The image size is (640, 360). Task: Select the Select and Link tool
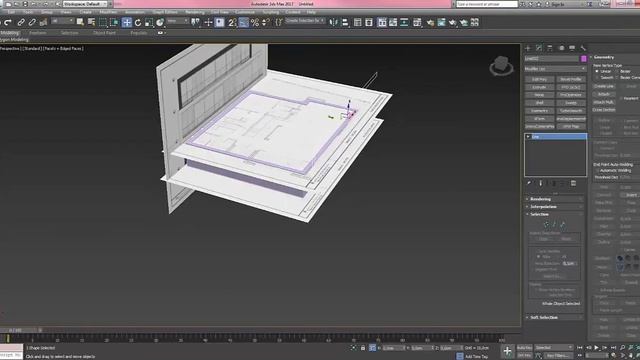click(x=21, y=22)
